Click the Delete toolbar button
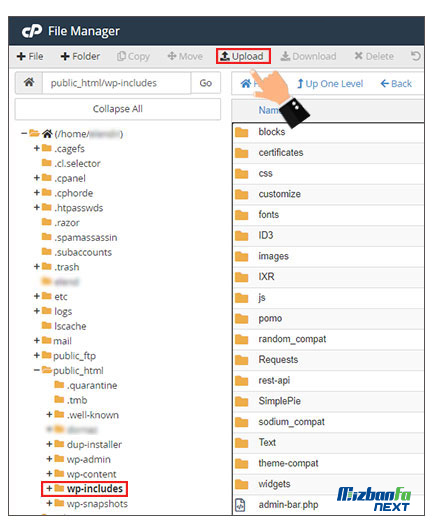Screen dimensions: 433x524 [374, 56]
